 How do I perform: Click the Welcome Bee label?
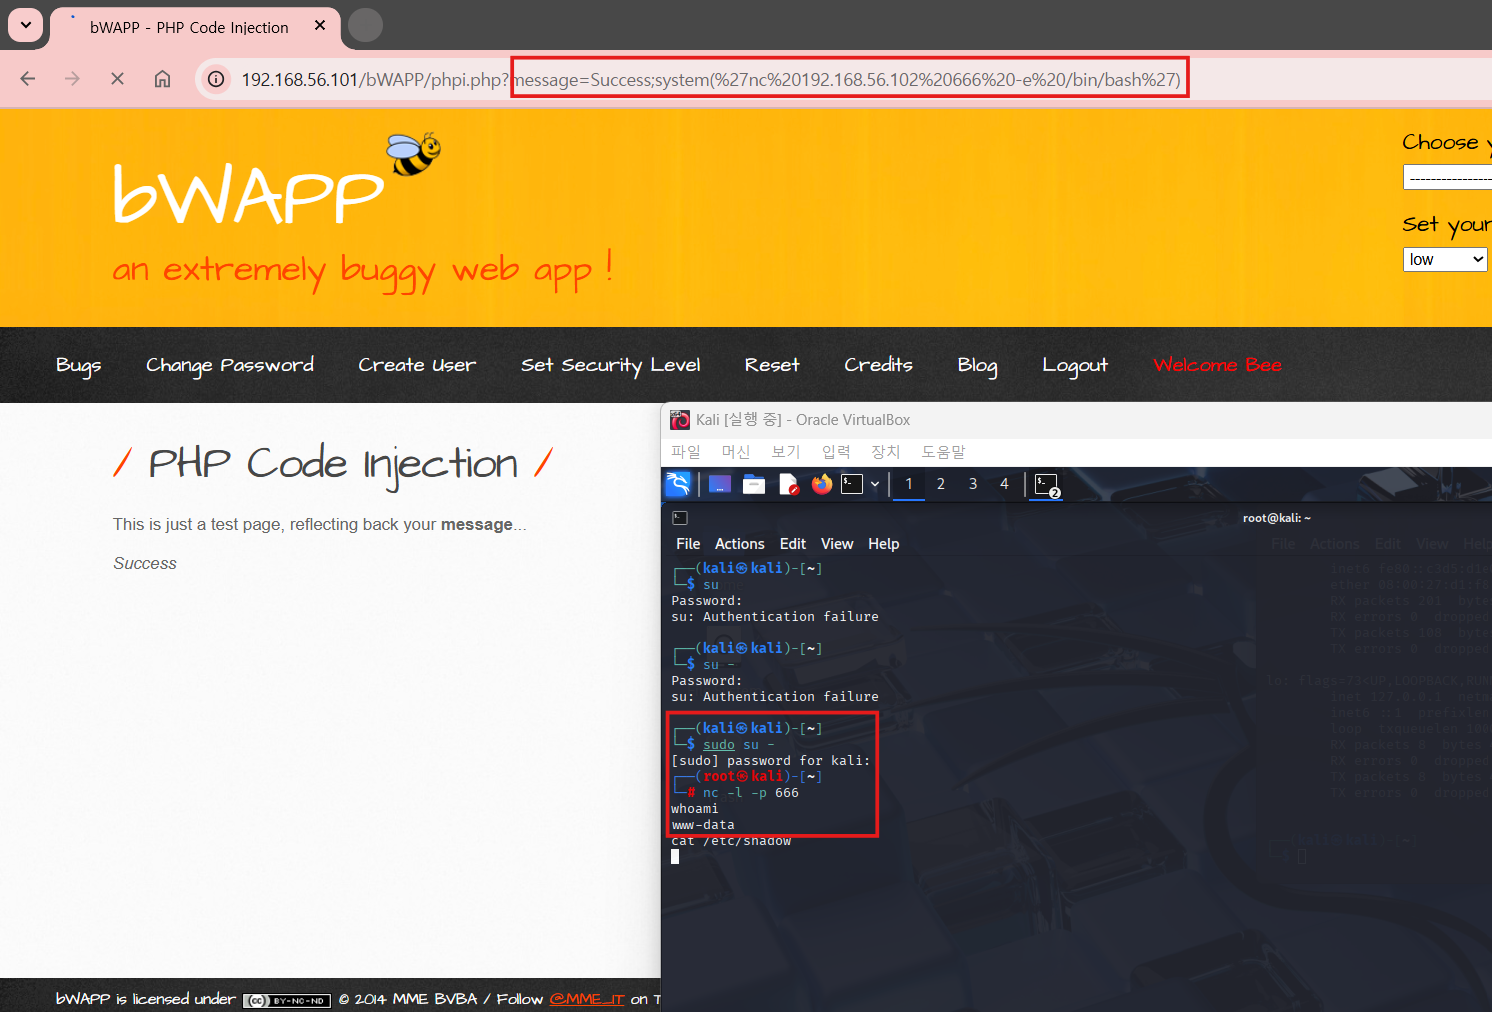pos(1217,365)
